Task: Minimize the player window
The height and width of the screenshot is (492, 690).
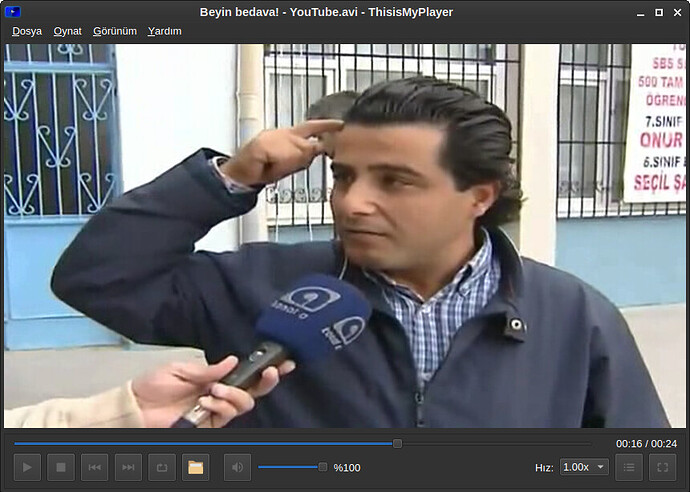Action: [x=640, y=13]
